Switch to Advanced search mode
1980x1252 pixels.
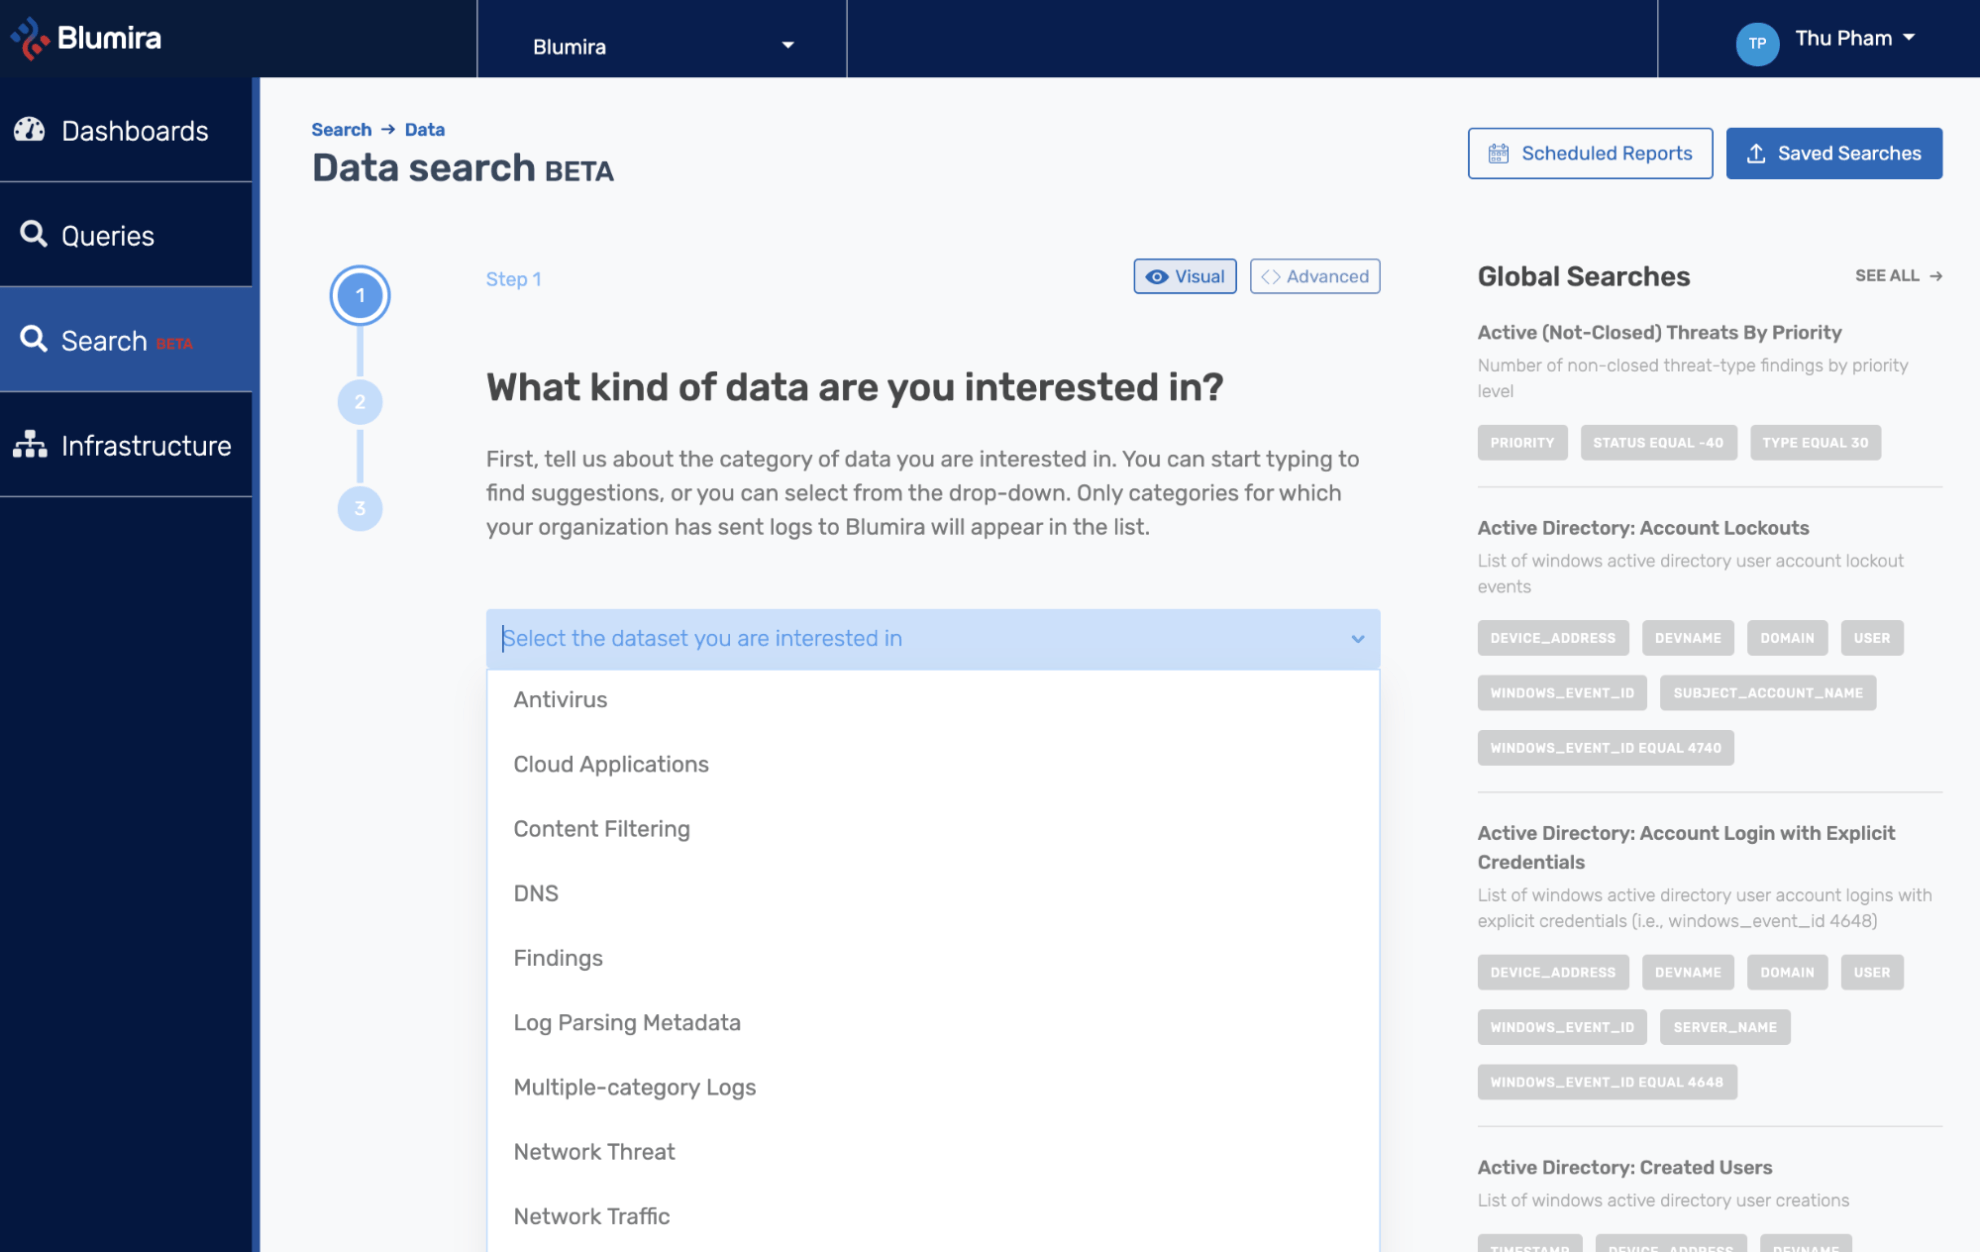click(x=1315, y=276)
